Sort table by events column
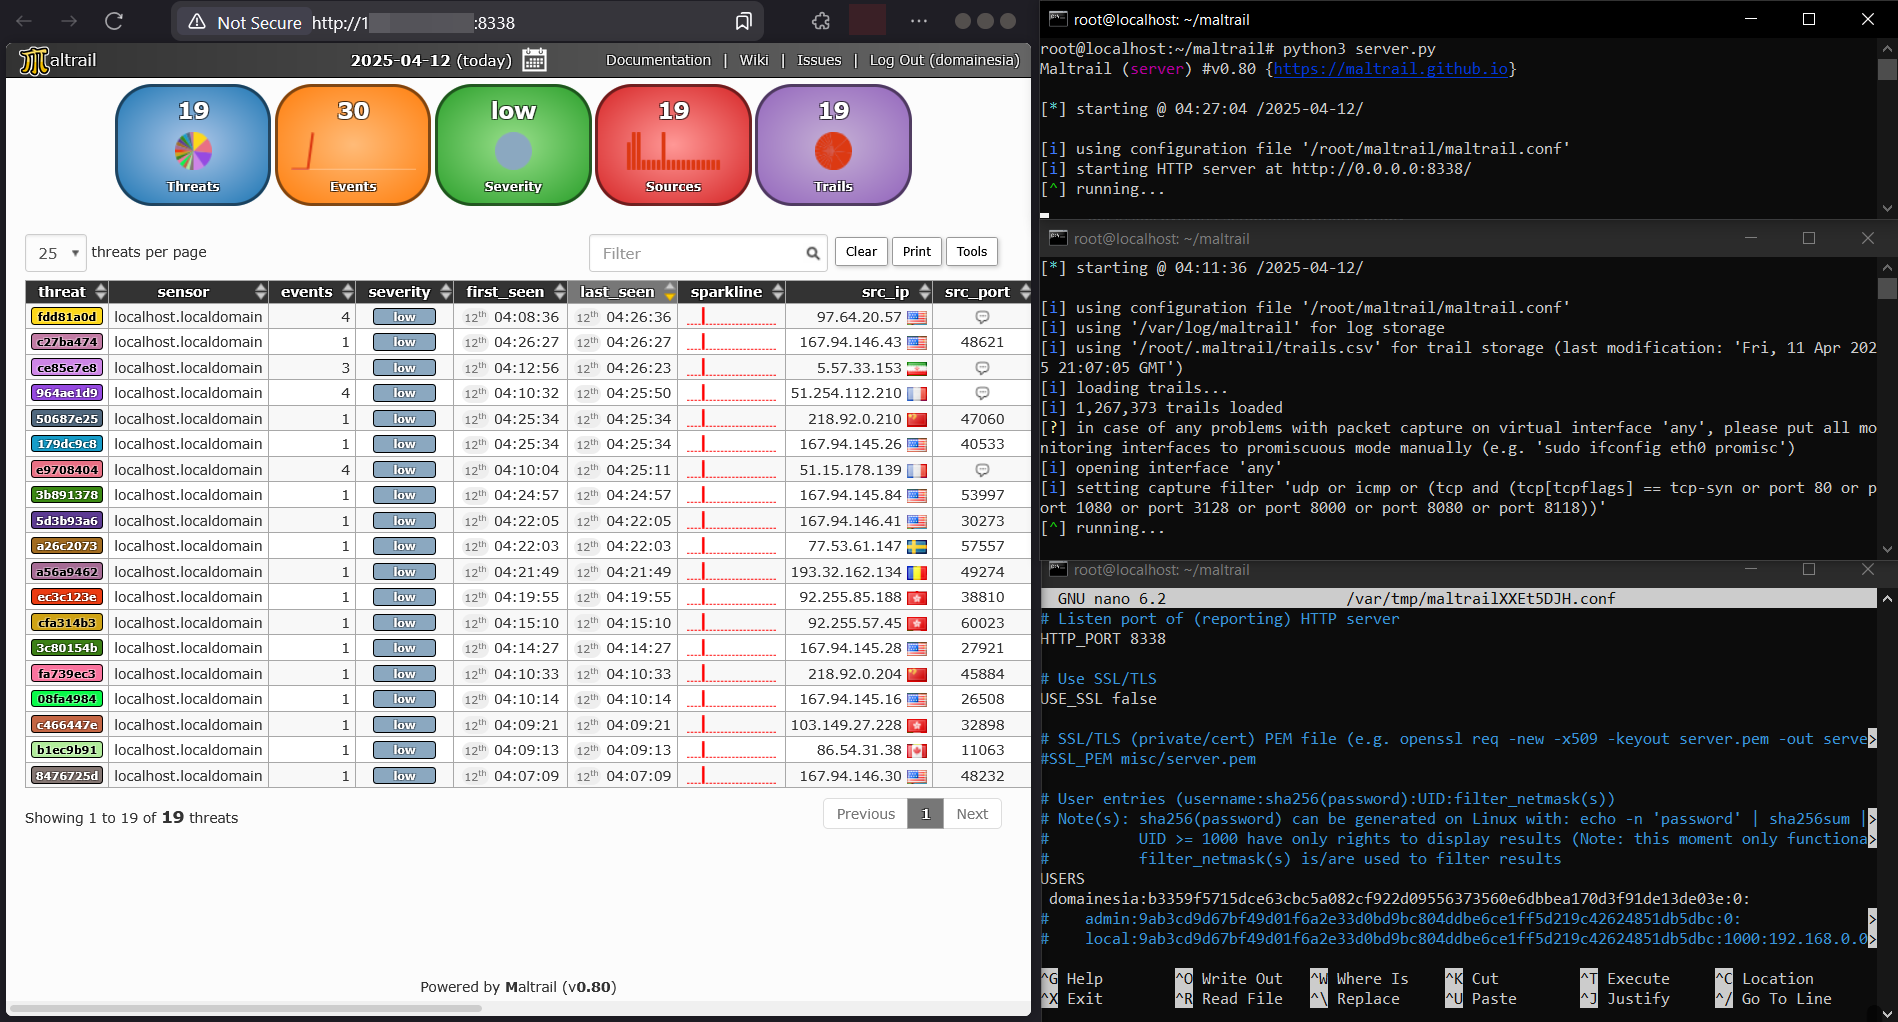Screen dimensions: 1898x1022 [x=312, y=292]
